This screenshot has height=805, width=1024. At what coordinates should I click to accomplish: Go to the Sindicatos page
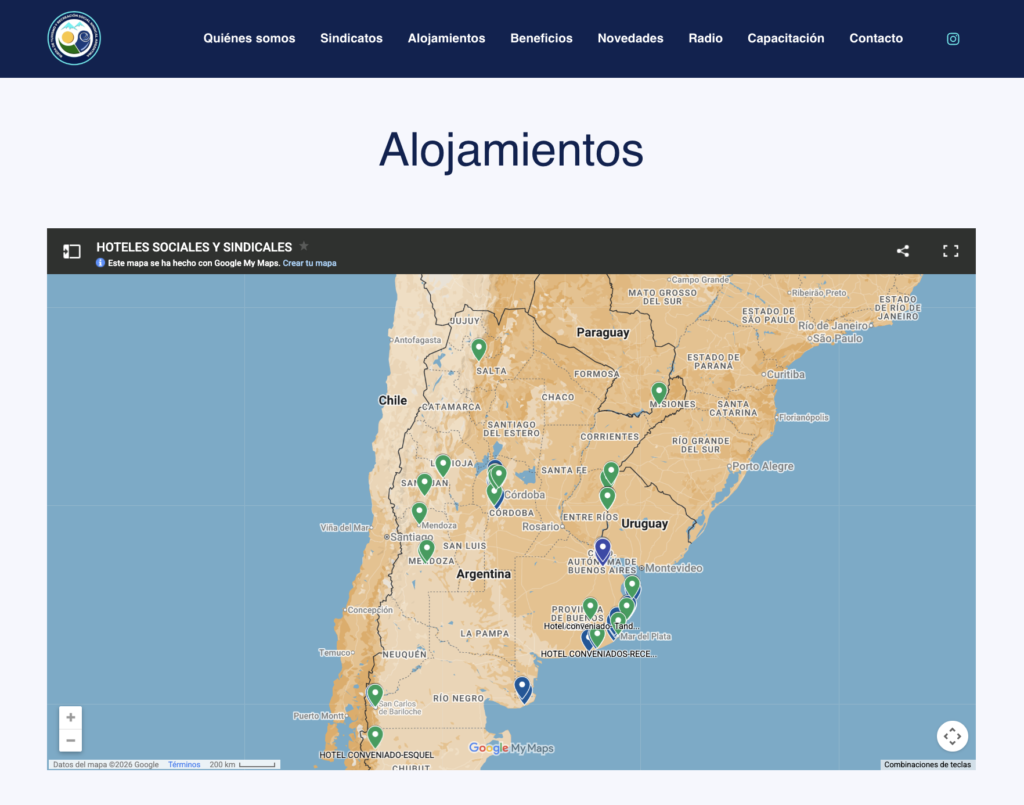pyautogui.click(x=351, y=39)
